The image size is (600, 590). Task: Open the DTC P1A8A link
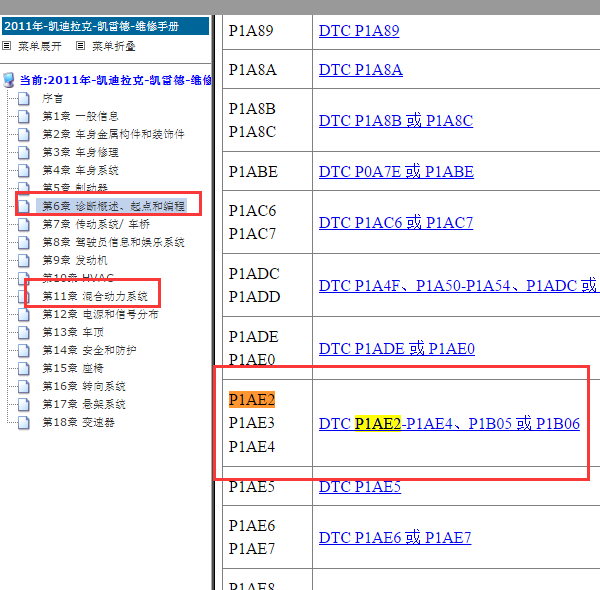pos(361,70)
